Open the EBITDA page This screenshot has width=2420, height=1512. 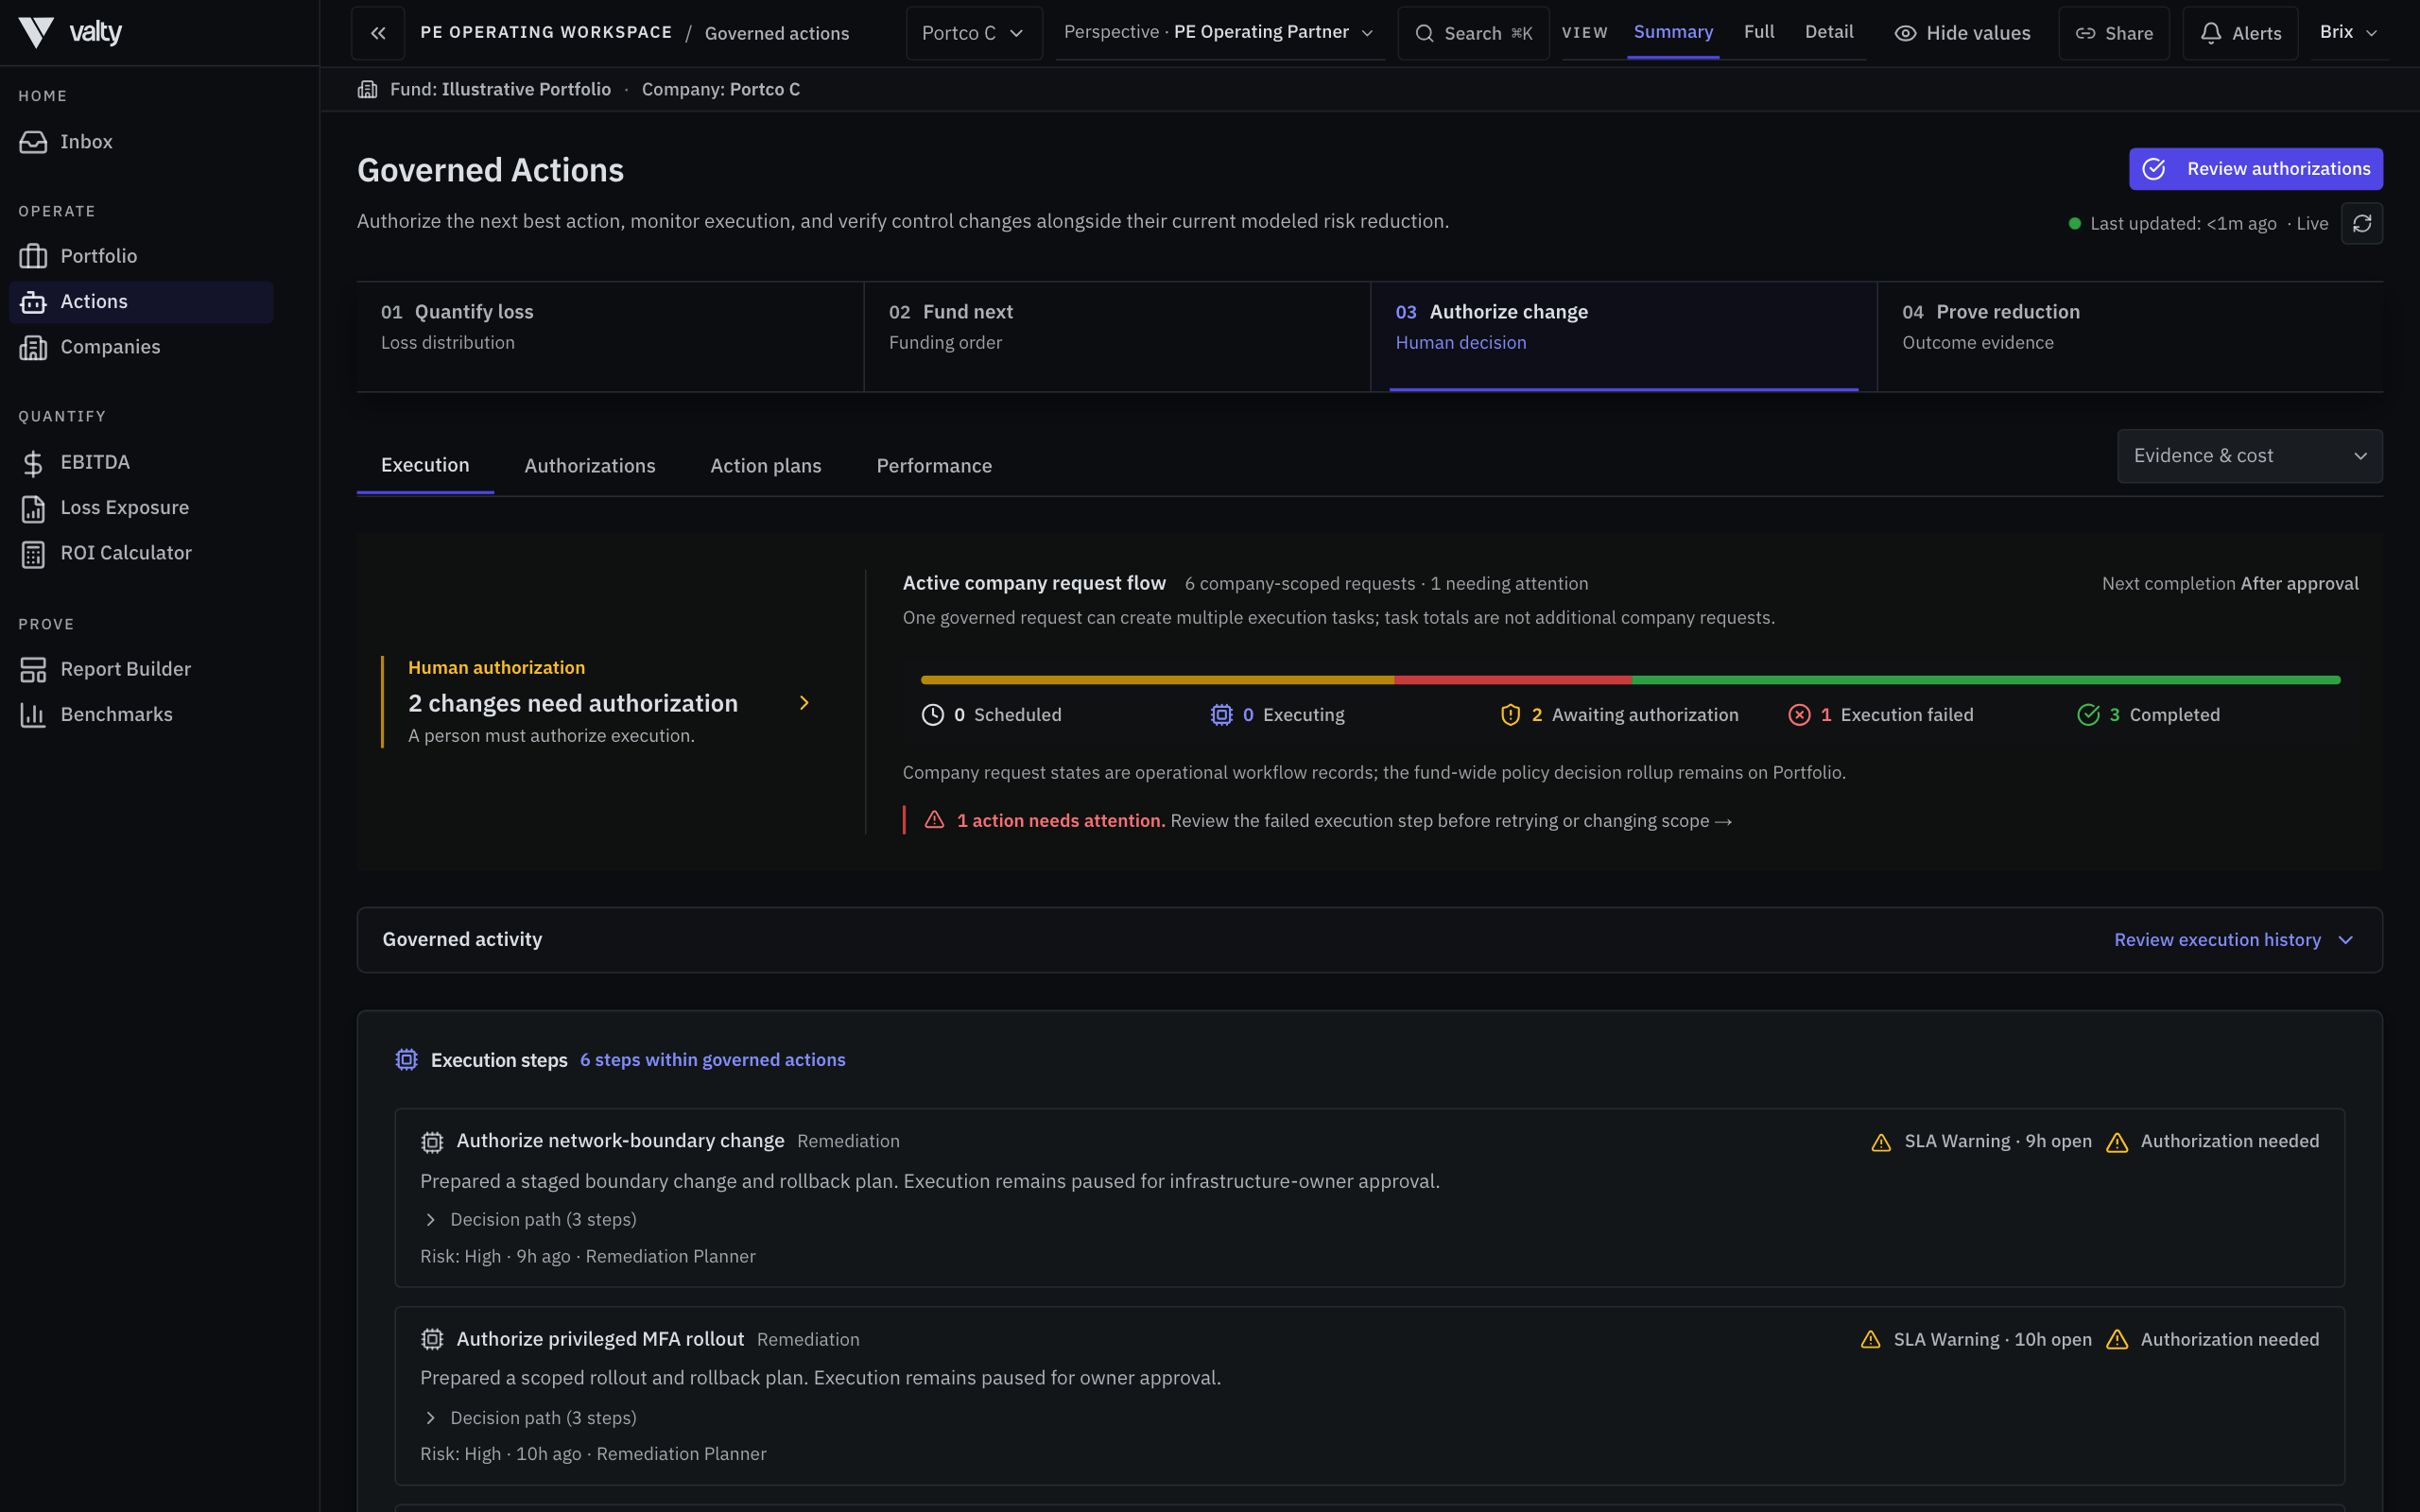141,462
